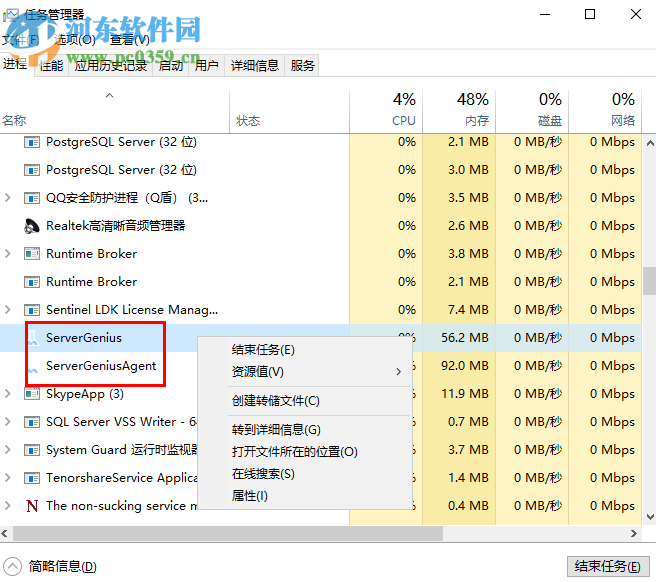The height and width of the screenshot is (582, 656).
Task: Click the ServerGeniusAgent process icon
Action: tap(33, 369)
